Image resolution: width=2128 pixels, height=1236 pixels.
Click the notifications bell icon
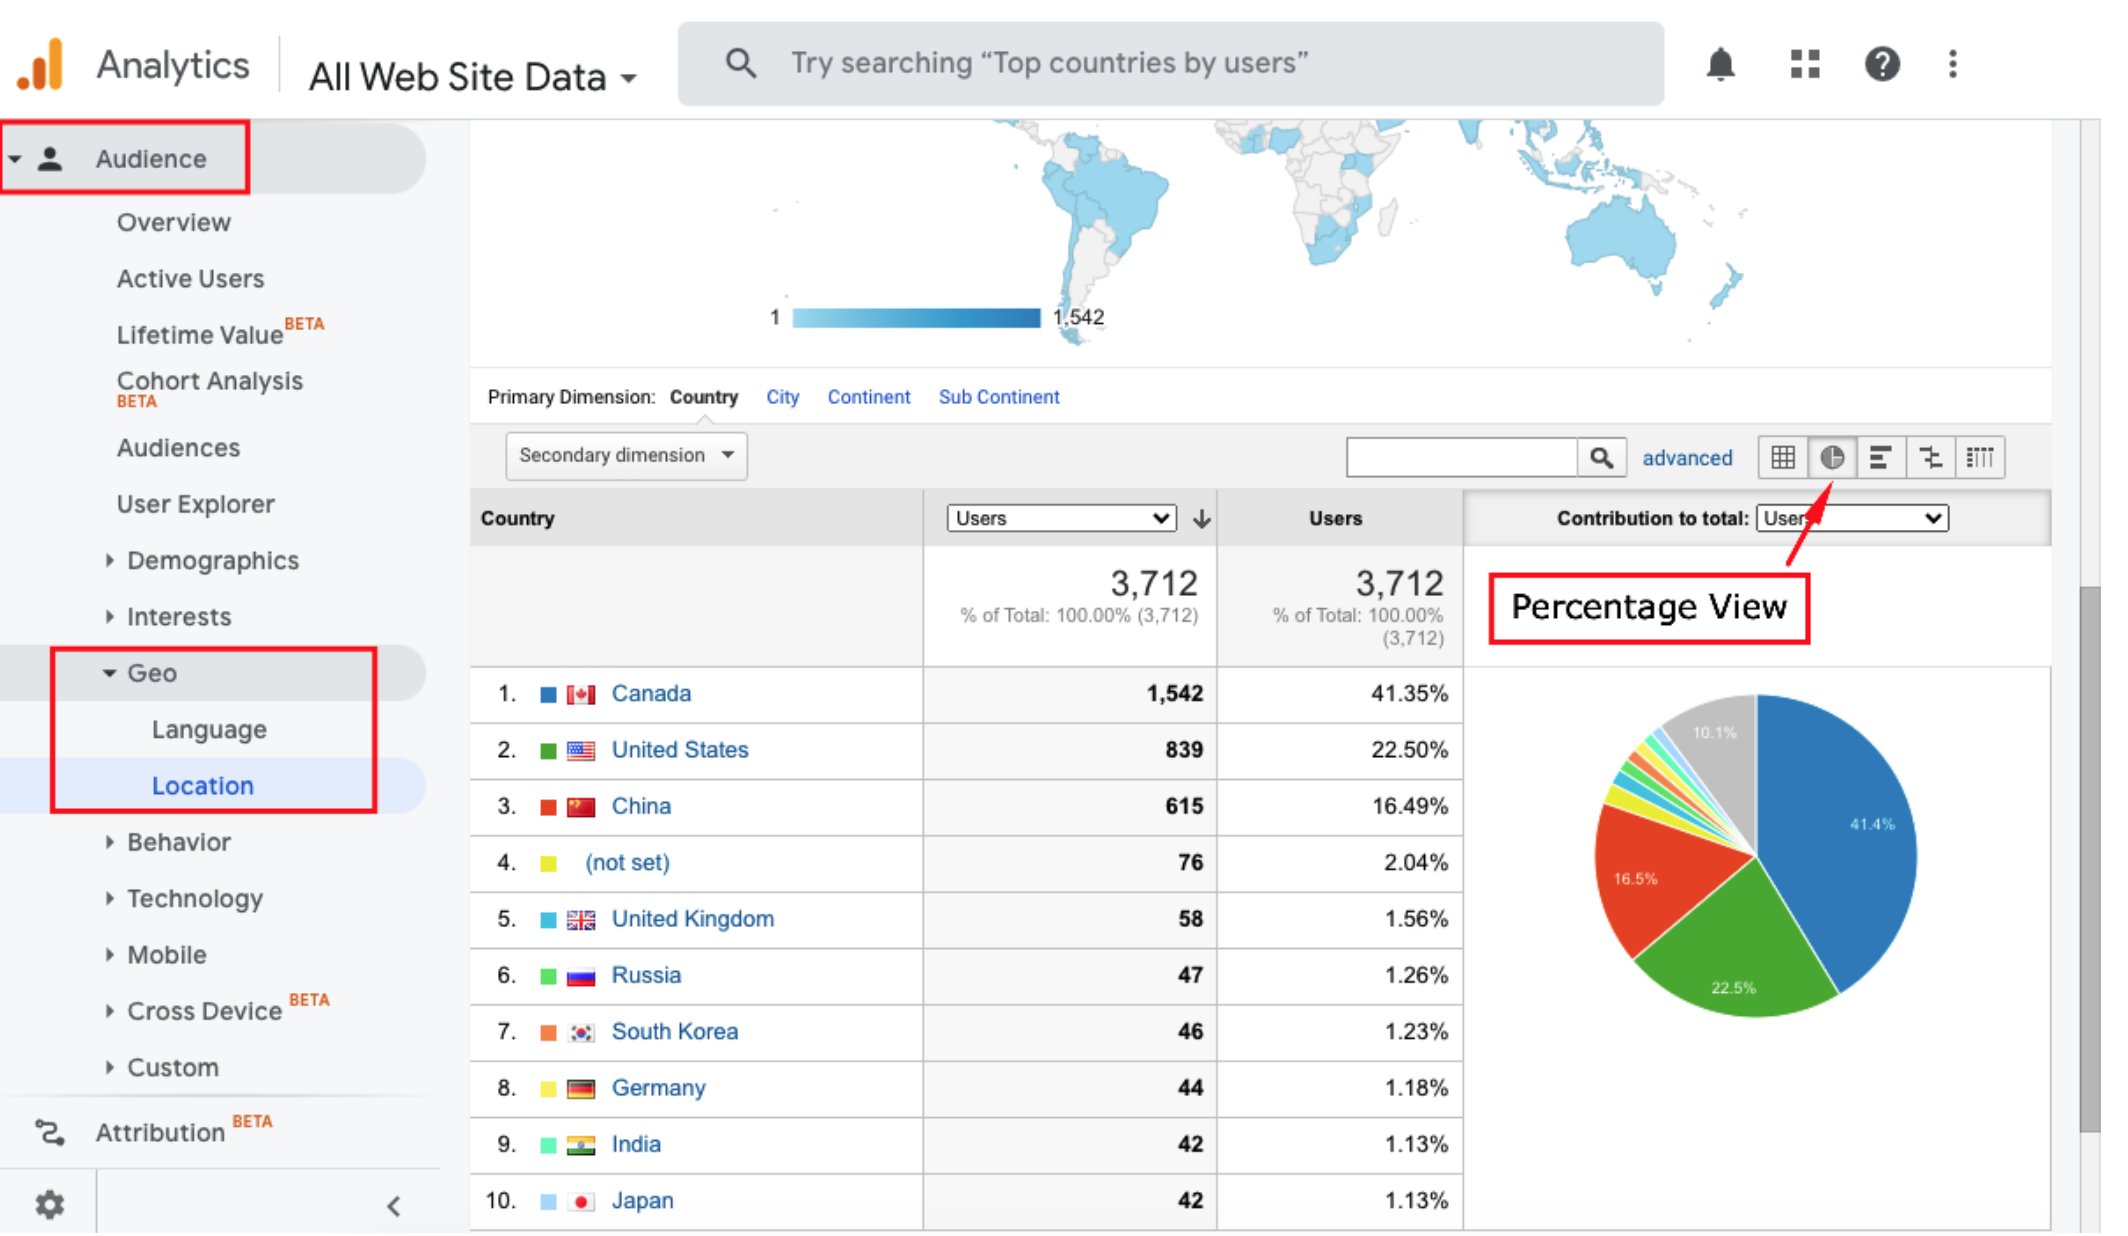click(x=1720, y=65)
